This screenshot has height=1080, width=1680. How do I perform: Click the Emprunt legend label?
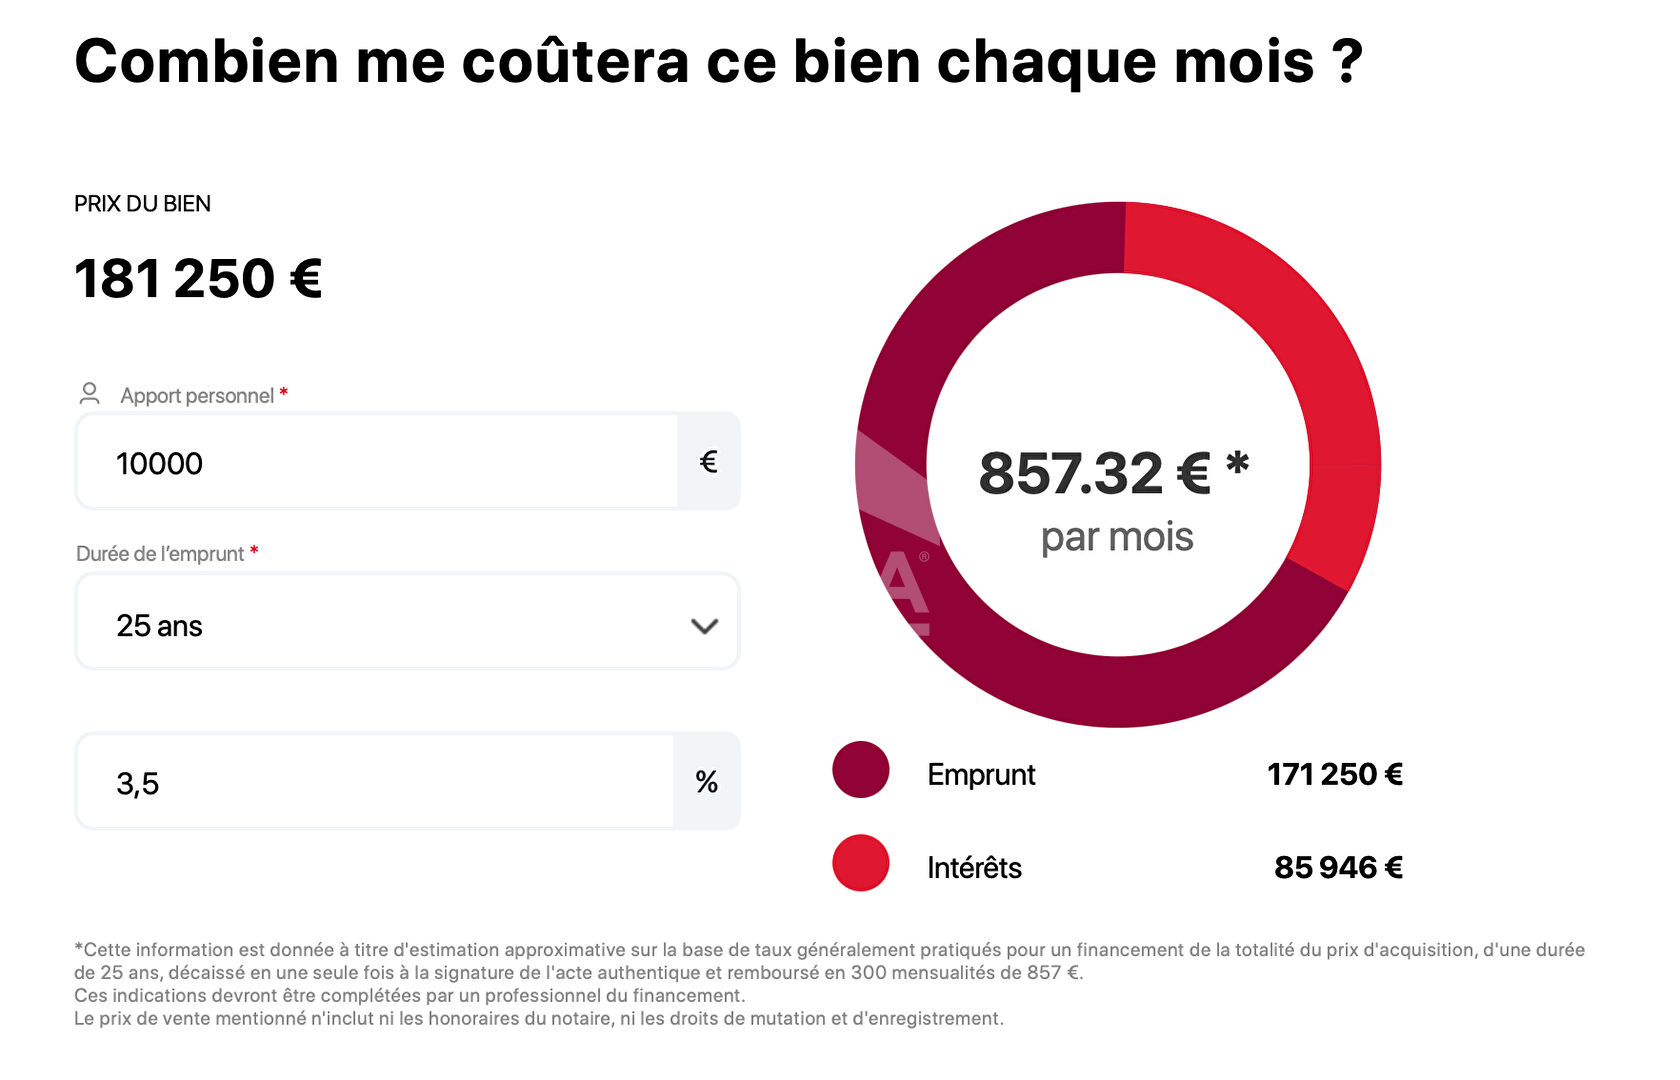[981, 774]
